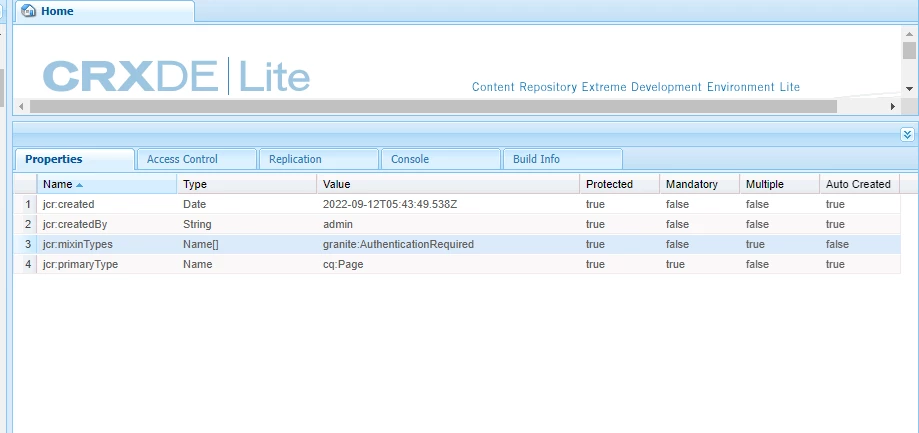Open the Properties tab
This screenshot has width=919, height=433.
tap(74, 159)
